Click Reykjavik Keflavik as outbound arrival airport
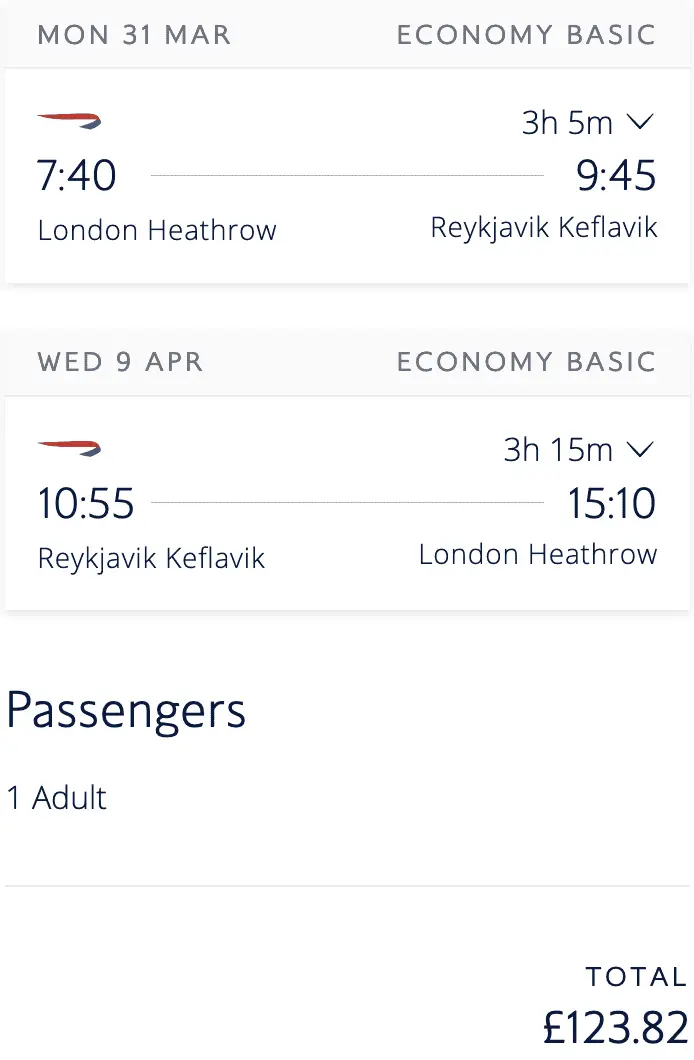 tap(544, 228)
